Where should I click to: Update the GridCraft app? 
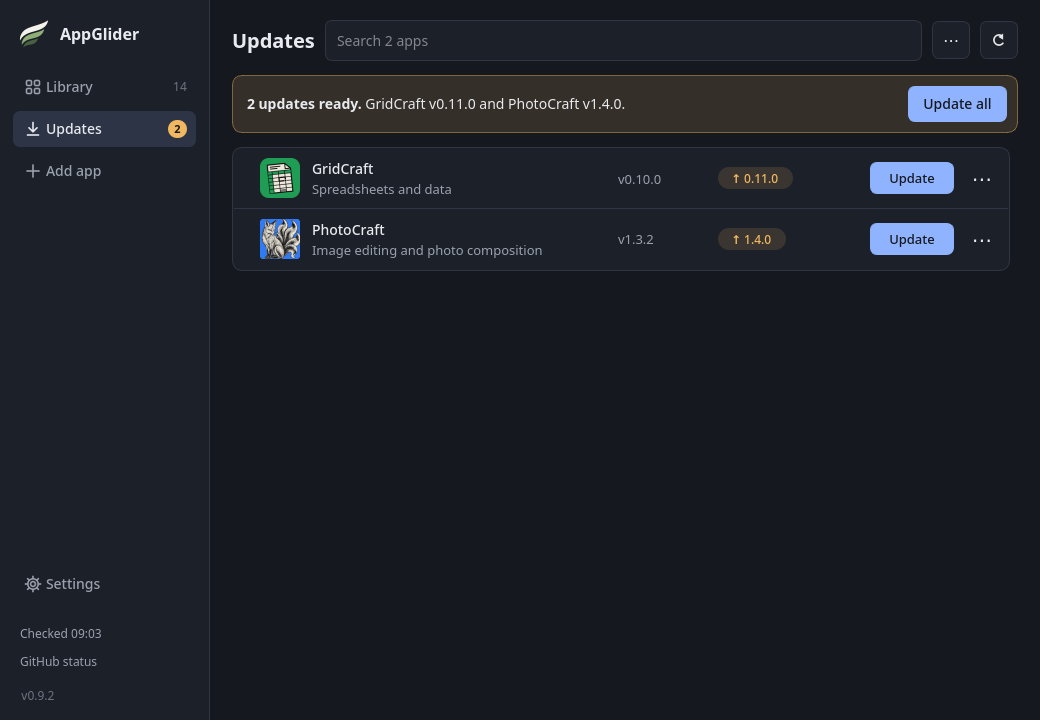[x=911, y=178]
